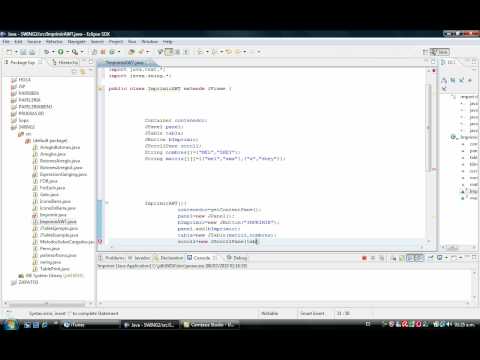480x360 pixels.
Task: Open the External Tools dropdown arrow
Action: point(82,52)
